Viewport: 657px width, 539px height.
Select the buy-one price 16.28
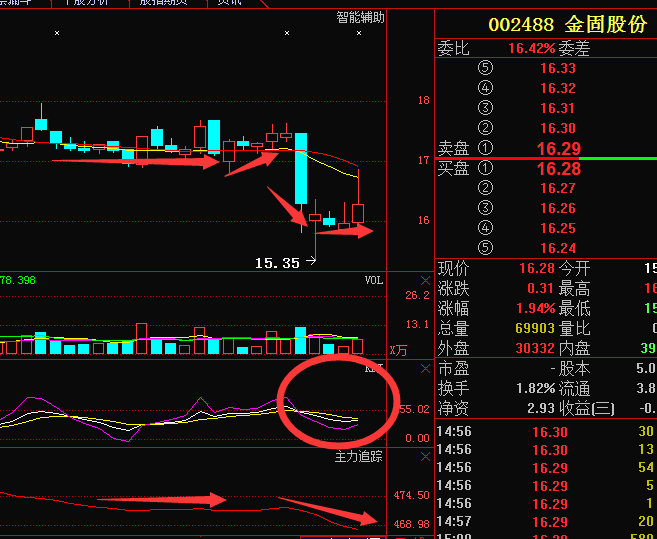(557, 168)
